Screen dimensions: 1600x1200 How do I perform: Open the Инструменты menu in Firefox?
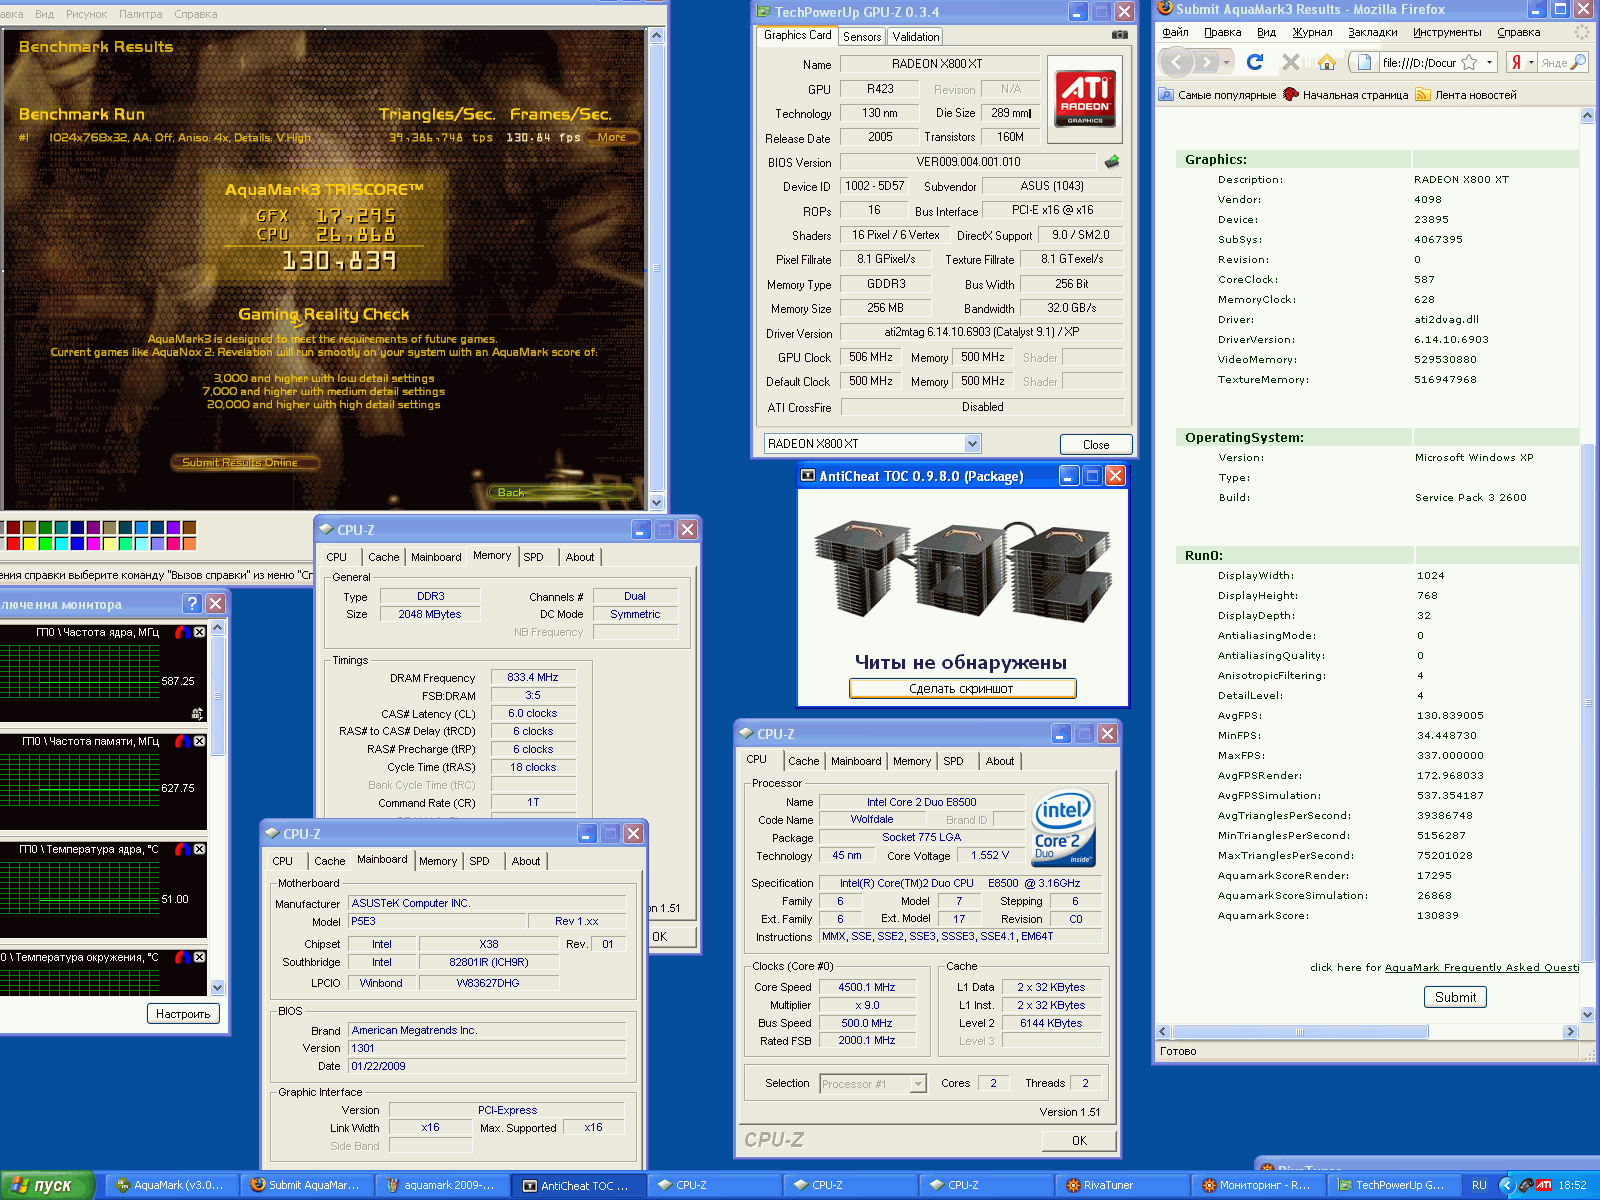[x=1447, y=32]
